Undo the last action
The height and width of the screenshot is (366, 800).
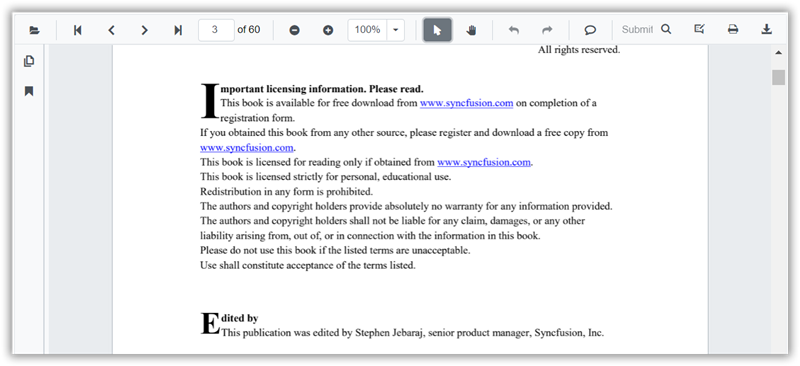pyautogui.click(x=514, y=30)
